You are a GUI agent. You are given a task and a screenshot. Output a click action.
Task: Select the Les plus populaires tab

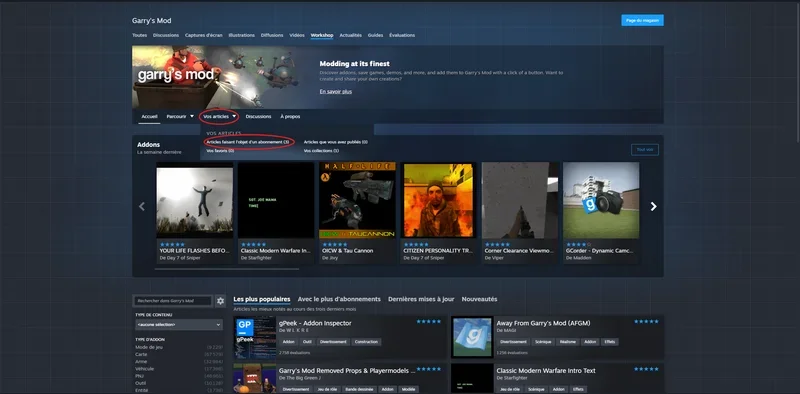click(x=262, y=299)
